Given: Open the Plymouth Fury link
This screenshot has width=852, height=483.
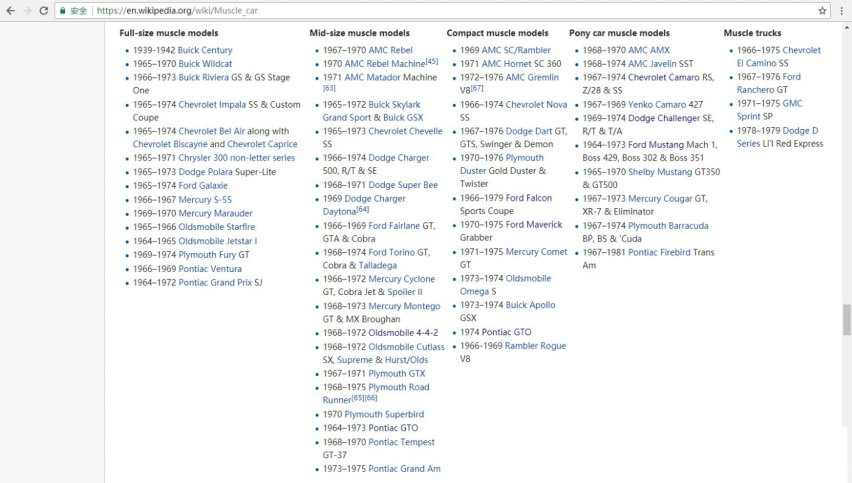Looking at the screenshot, I should 206,254.
